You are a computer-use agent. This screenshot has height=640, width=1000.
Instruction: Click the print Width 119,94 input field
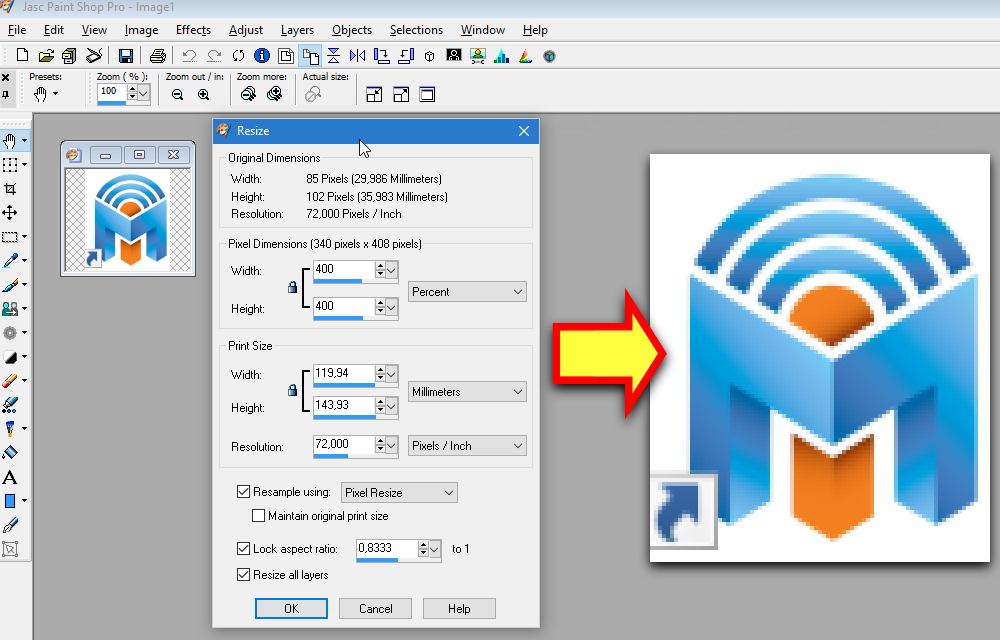click(343, 373)
